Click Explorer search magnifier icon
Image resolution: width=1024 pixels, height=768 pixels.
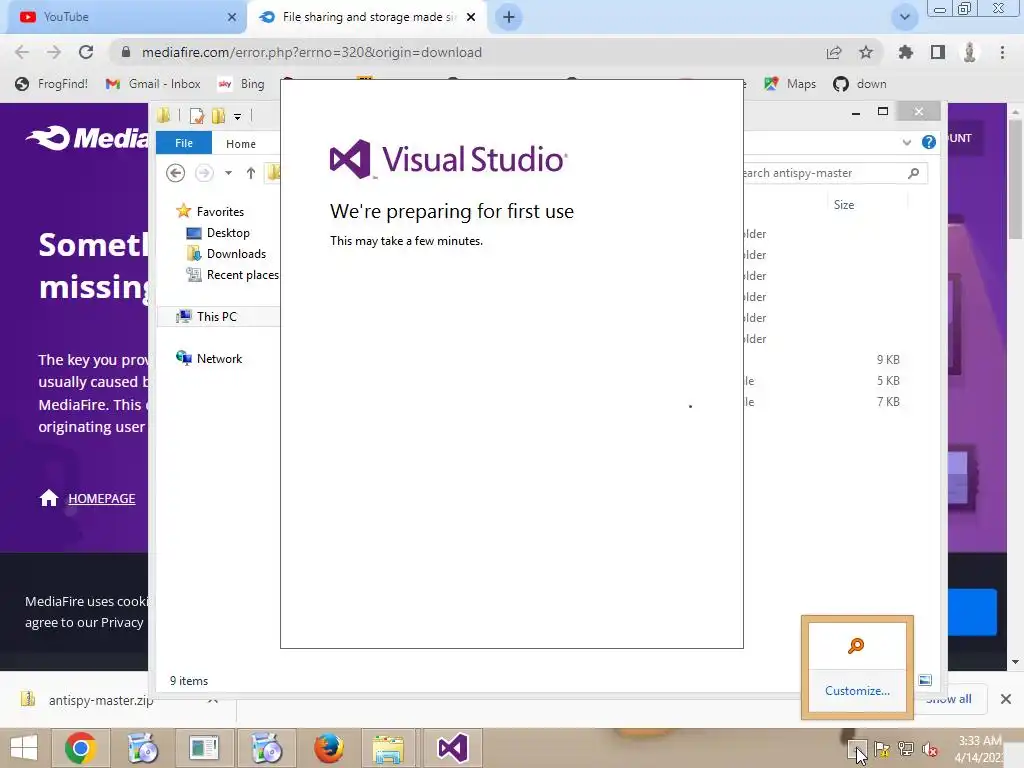[914, 173]
